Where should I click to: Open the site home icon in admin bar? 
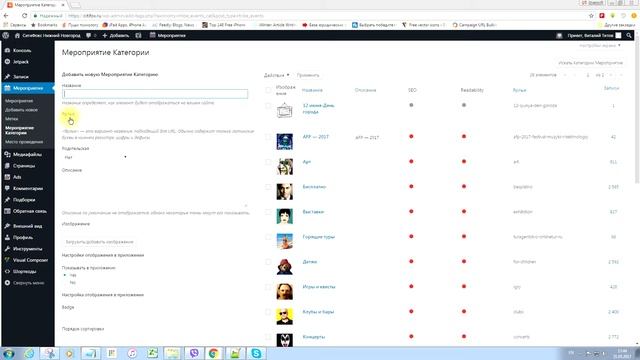tap(17, 36)
